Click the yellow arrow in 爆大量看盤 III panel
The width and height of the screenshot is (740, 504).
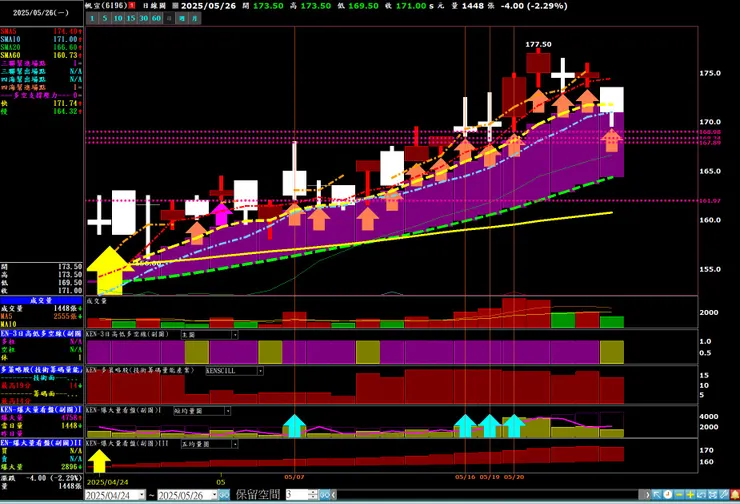tap(99, 461)
